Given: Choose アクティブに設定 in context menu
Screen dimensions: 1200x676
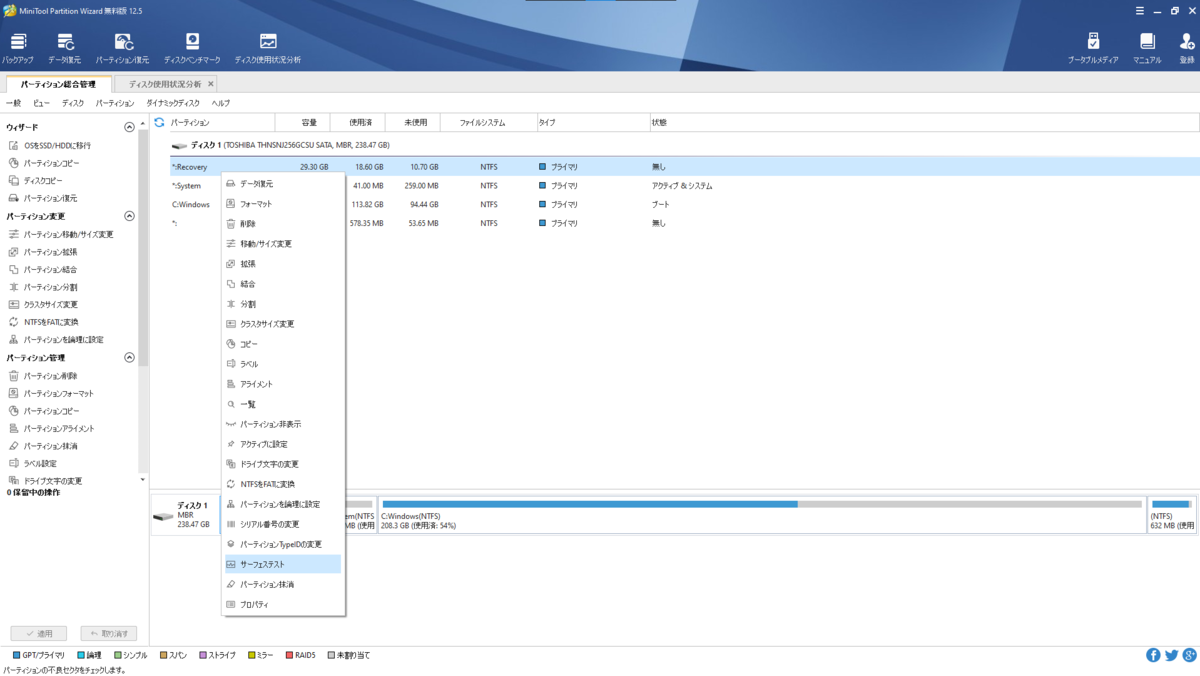Looking at the screenshot, I should 283,444.
